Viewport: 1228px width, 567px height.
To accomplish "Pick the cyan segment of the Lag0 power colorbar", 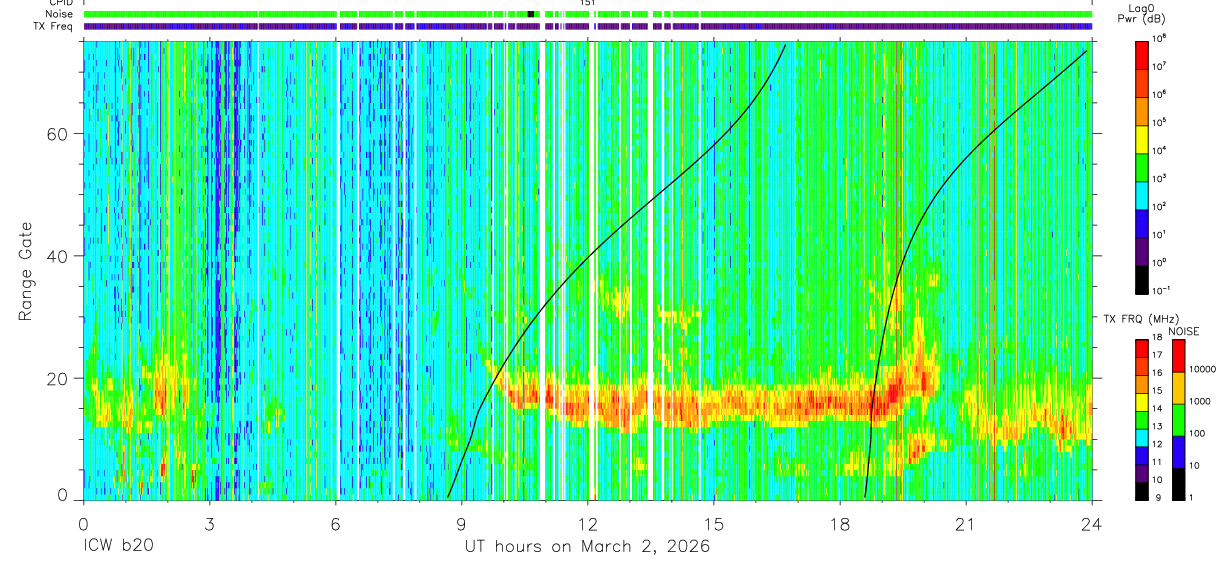I will coord(1142,194).
